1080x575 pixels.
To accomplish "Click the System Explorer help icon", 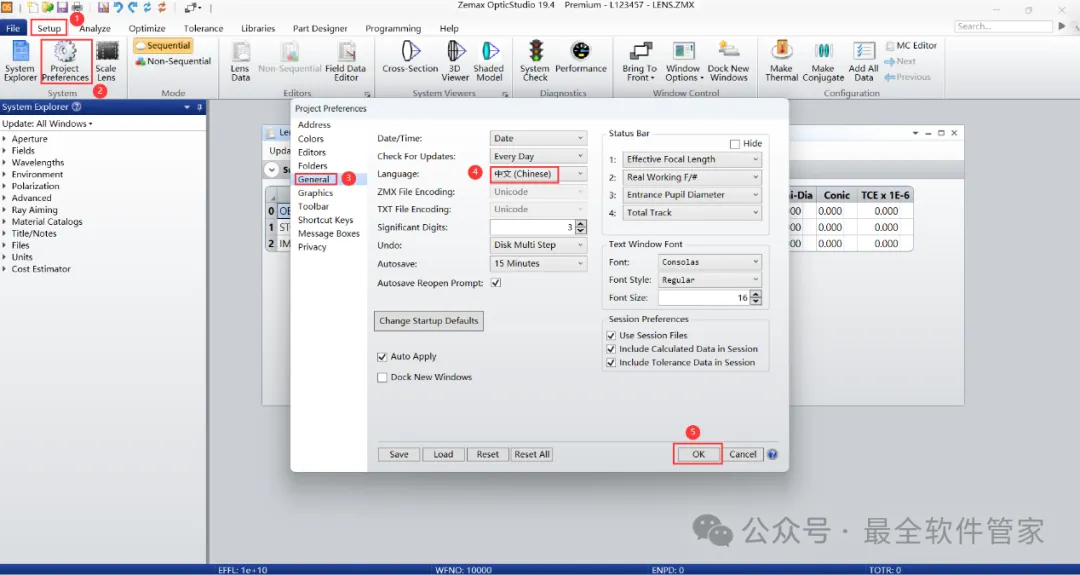I will 76,107.
